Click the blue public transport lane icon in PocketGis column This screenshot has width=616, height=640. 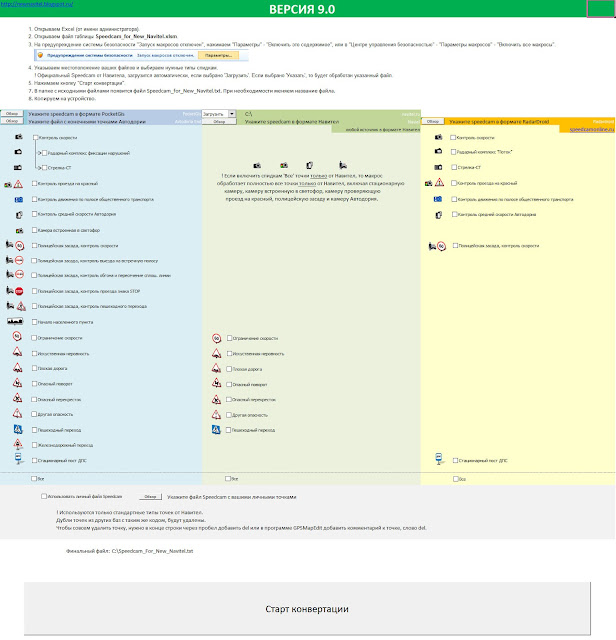pyautogui.click(x=19, y=200)
